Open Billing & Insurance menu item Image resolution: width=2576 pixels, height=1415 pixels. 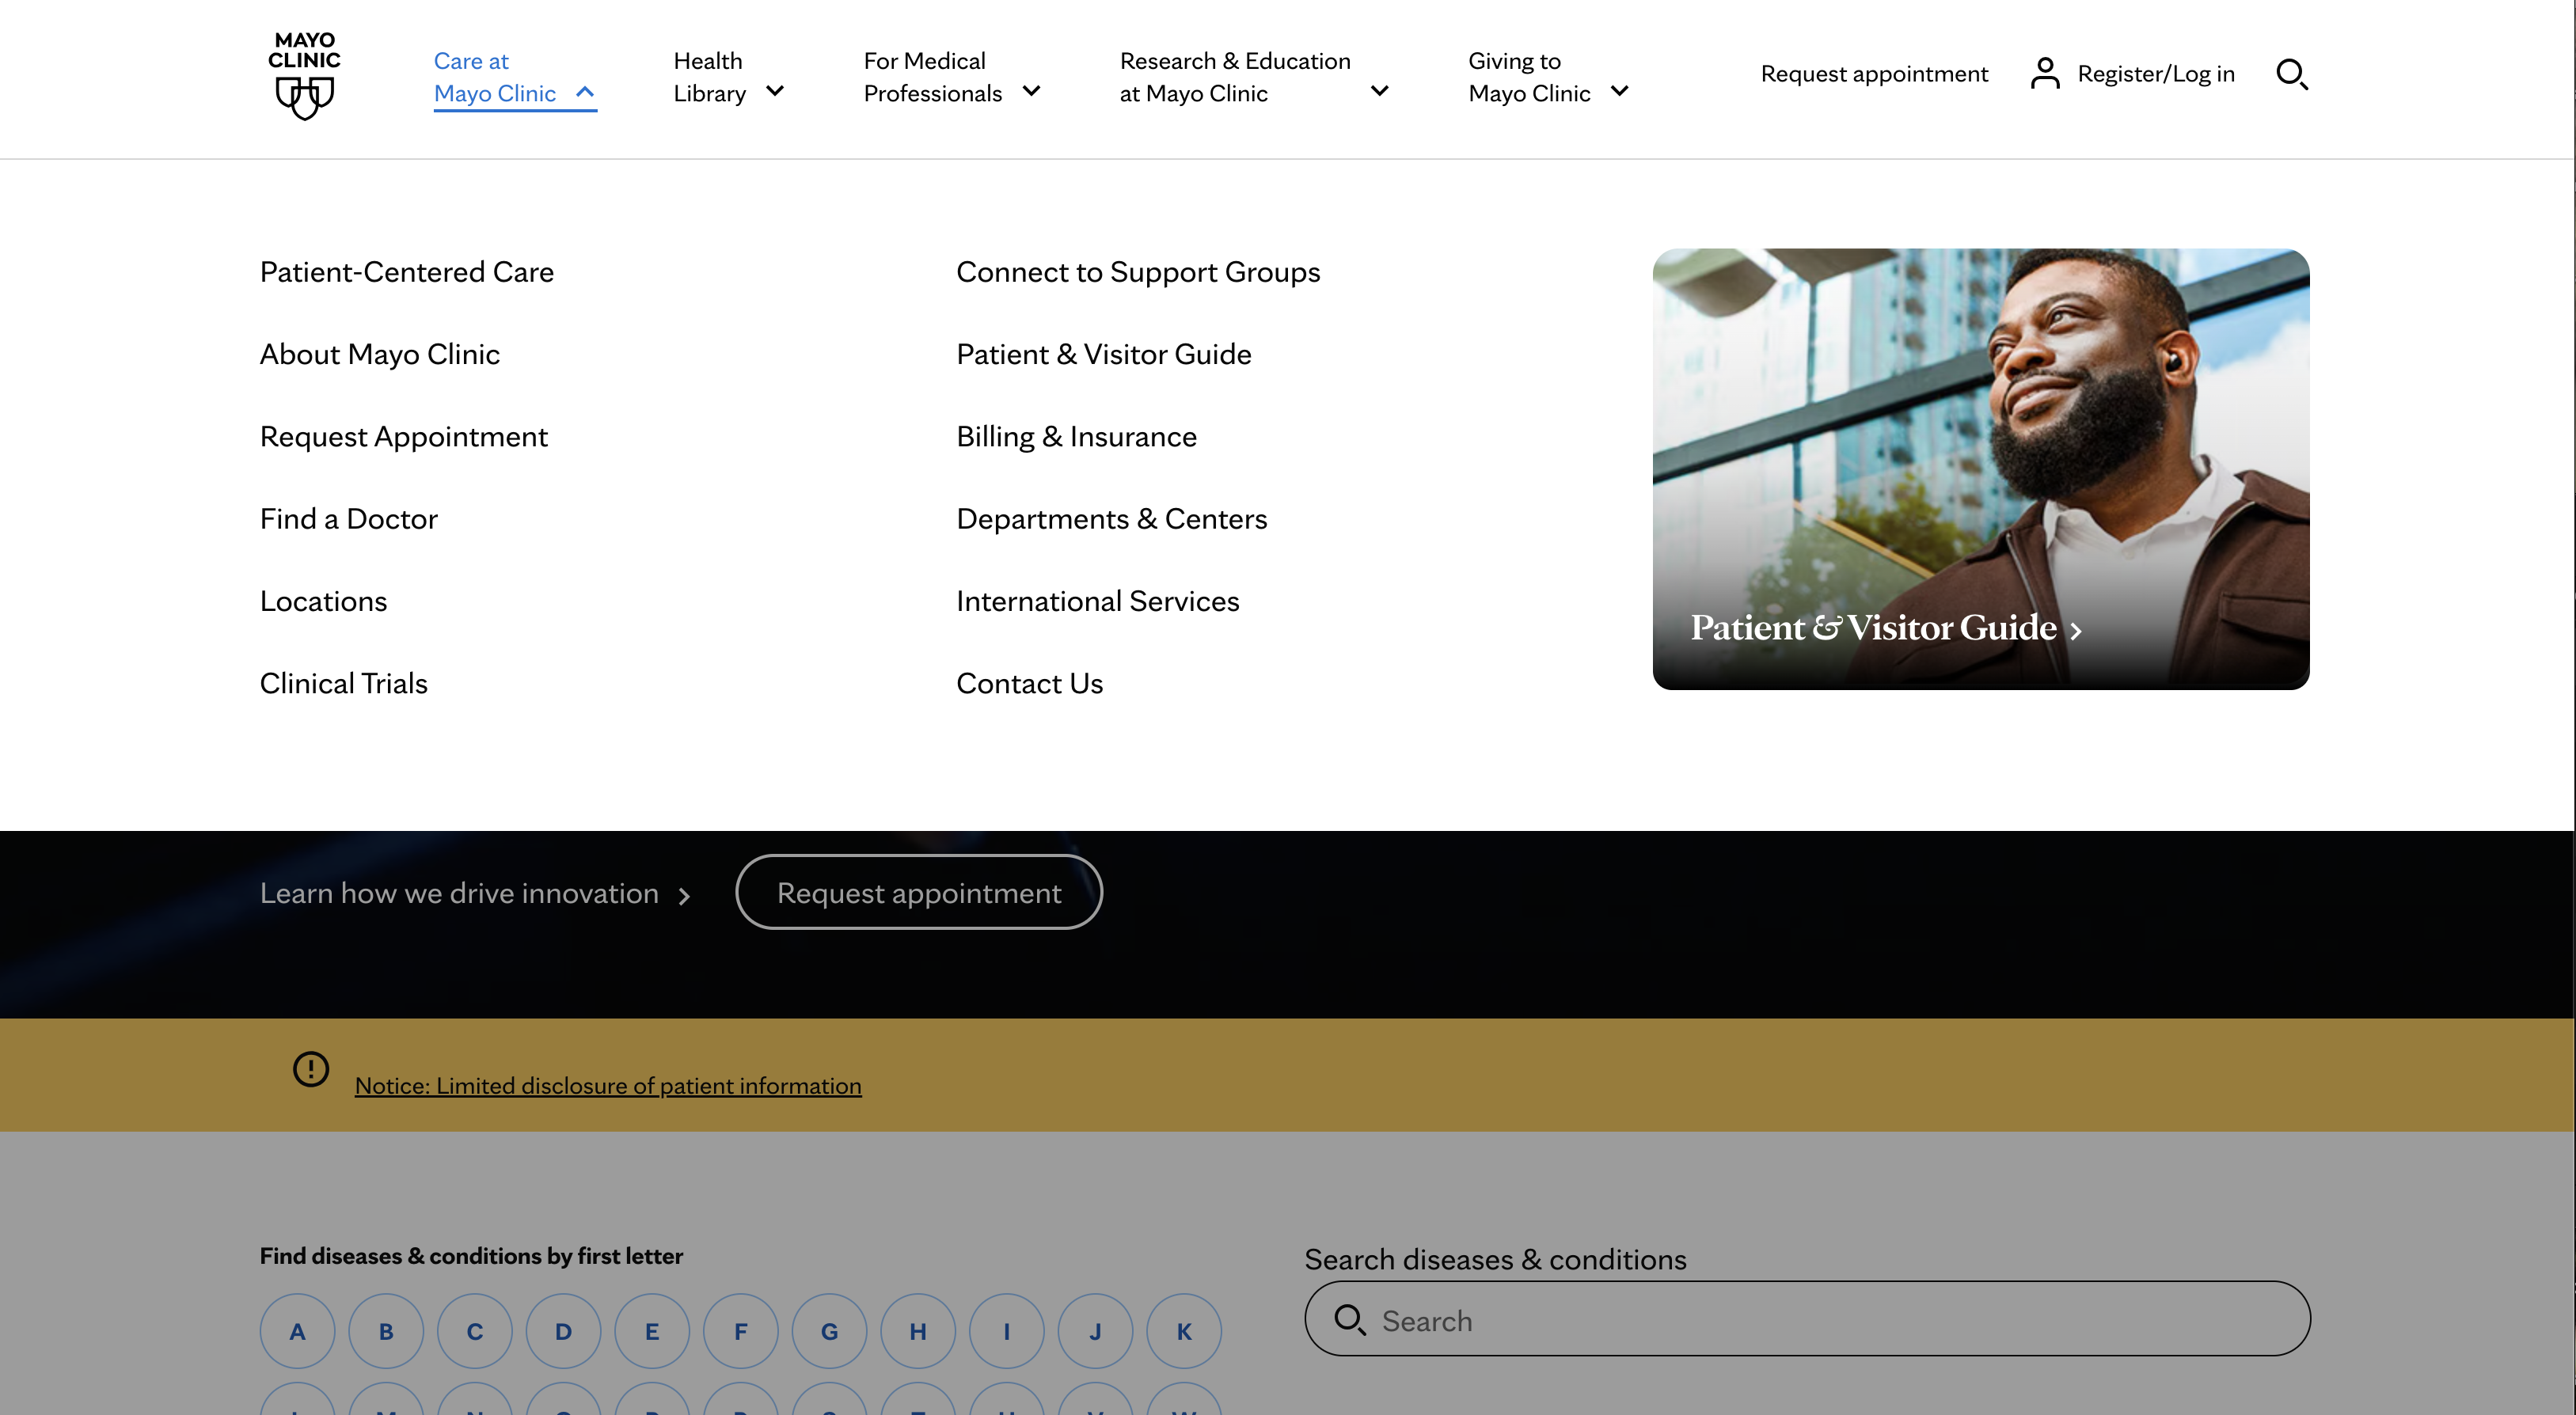(x=1076, y=437)
